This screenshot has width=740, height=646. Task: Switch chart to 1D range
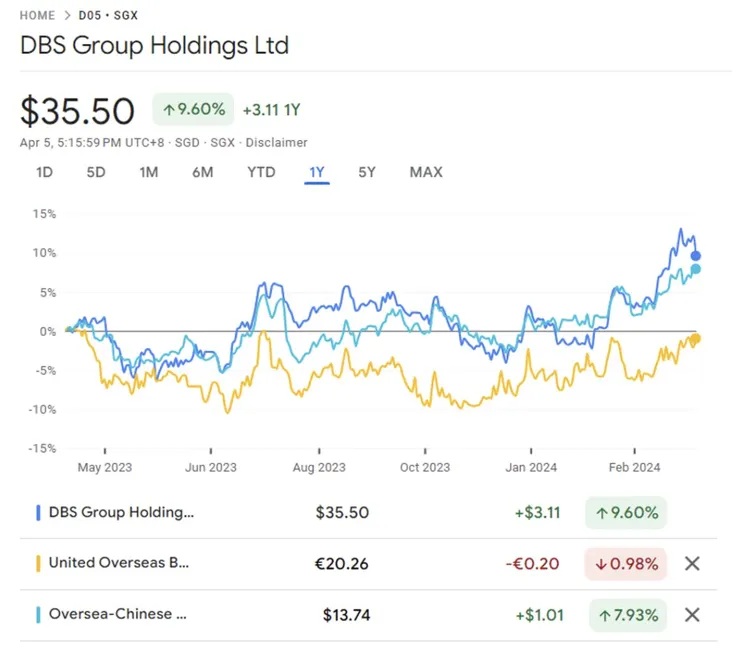tap(44, 172)
